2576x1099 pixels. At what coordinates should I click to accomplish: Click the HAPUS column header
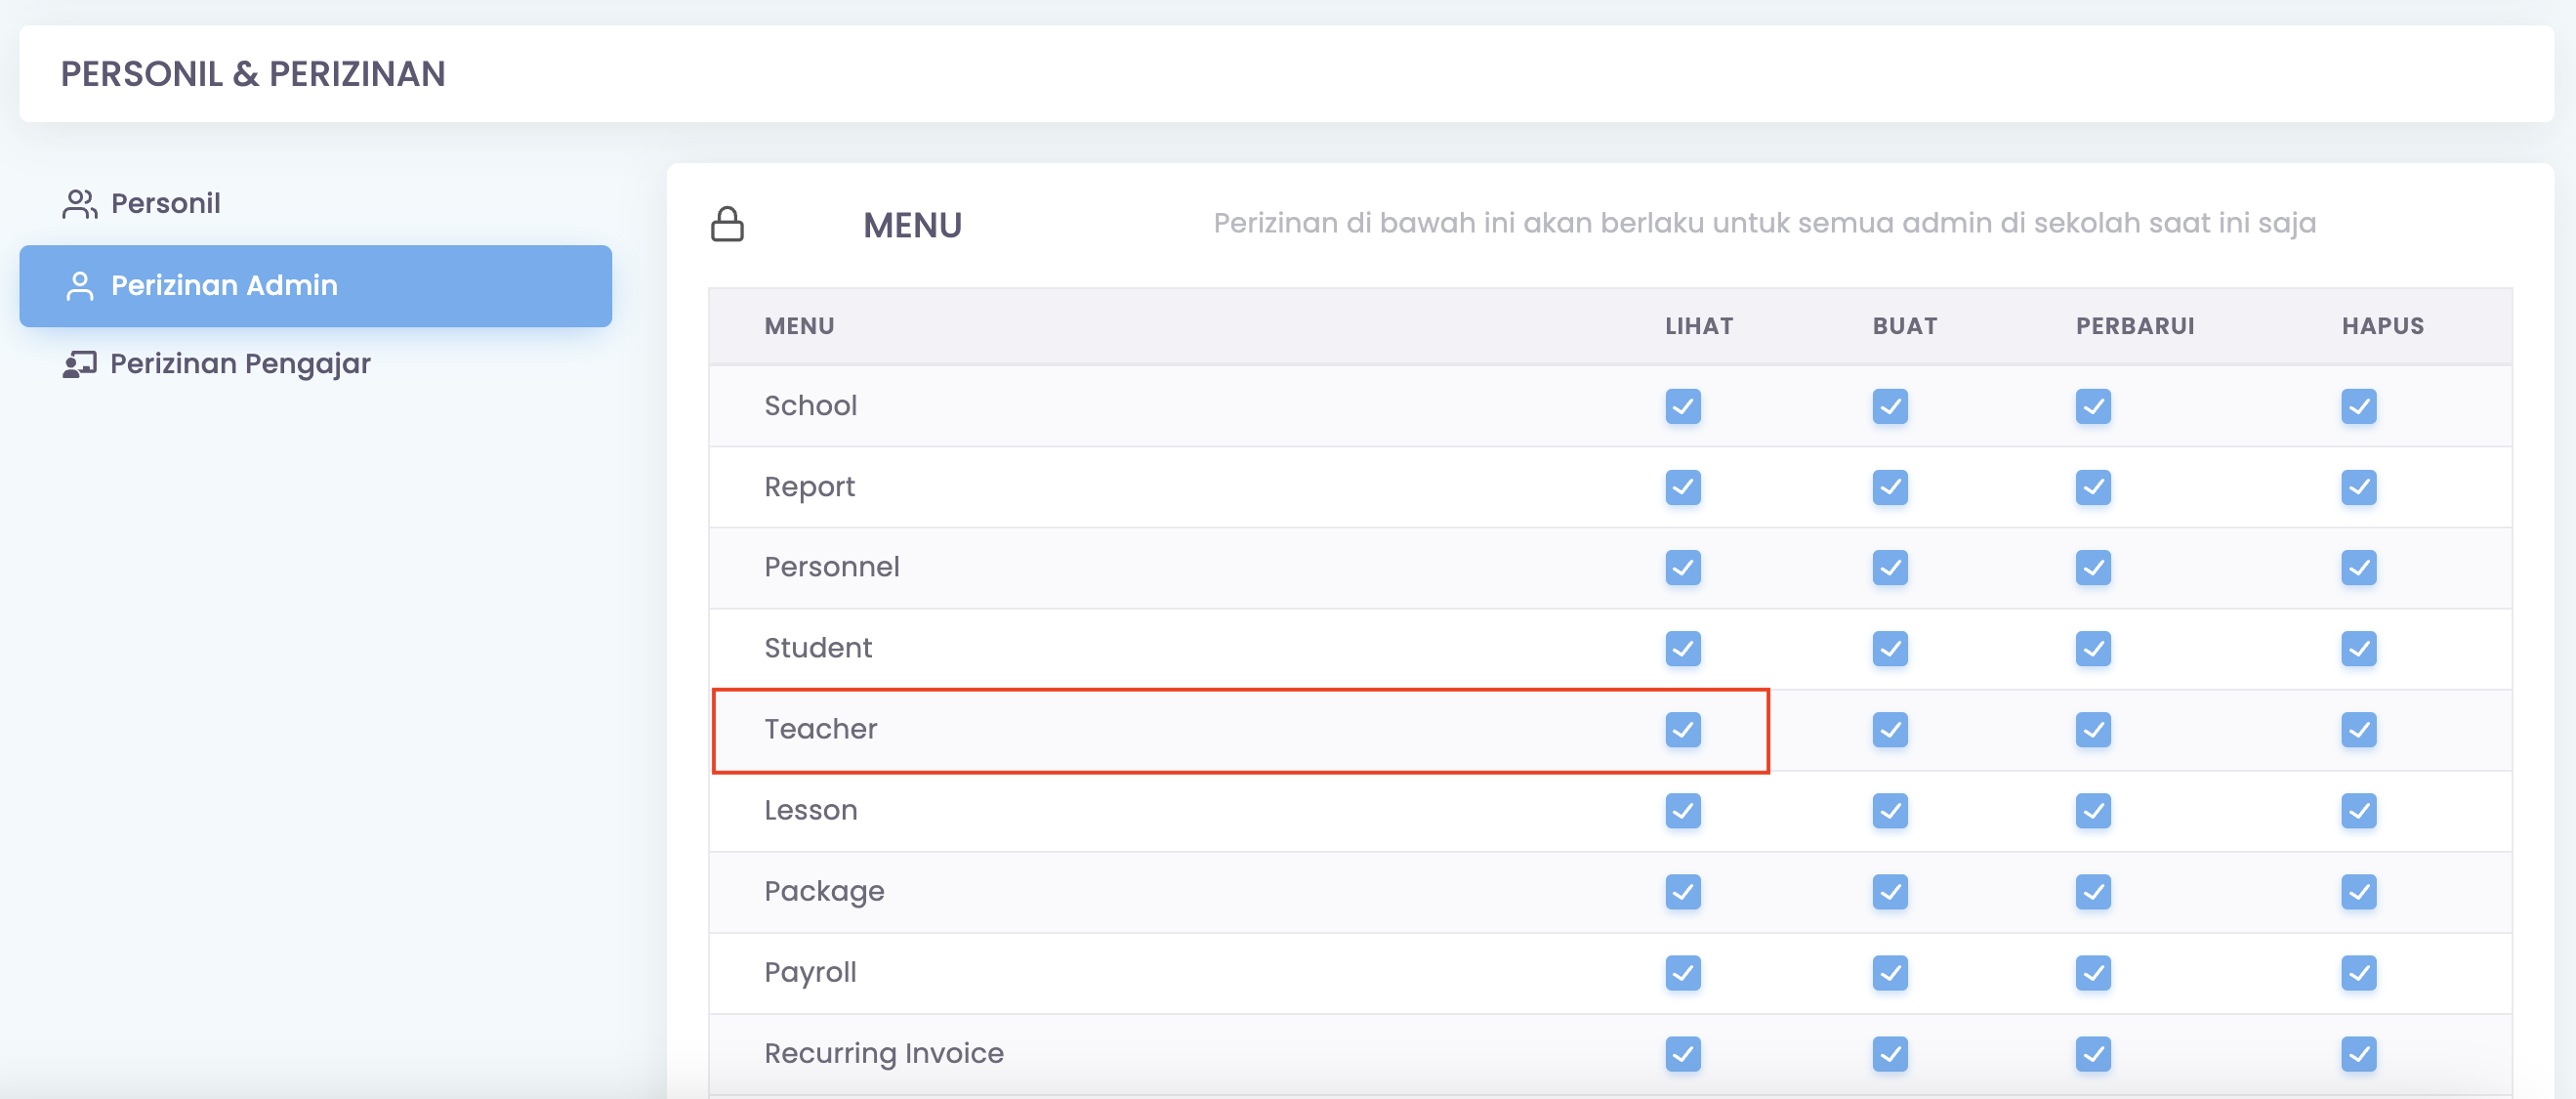pyautogui.click(x=2382, y=326)
